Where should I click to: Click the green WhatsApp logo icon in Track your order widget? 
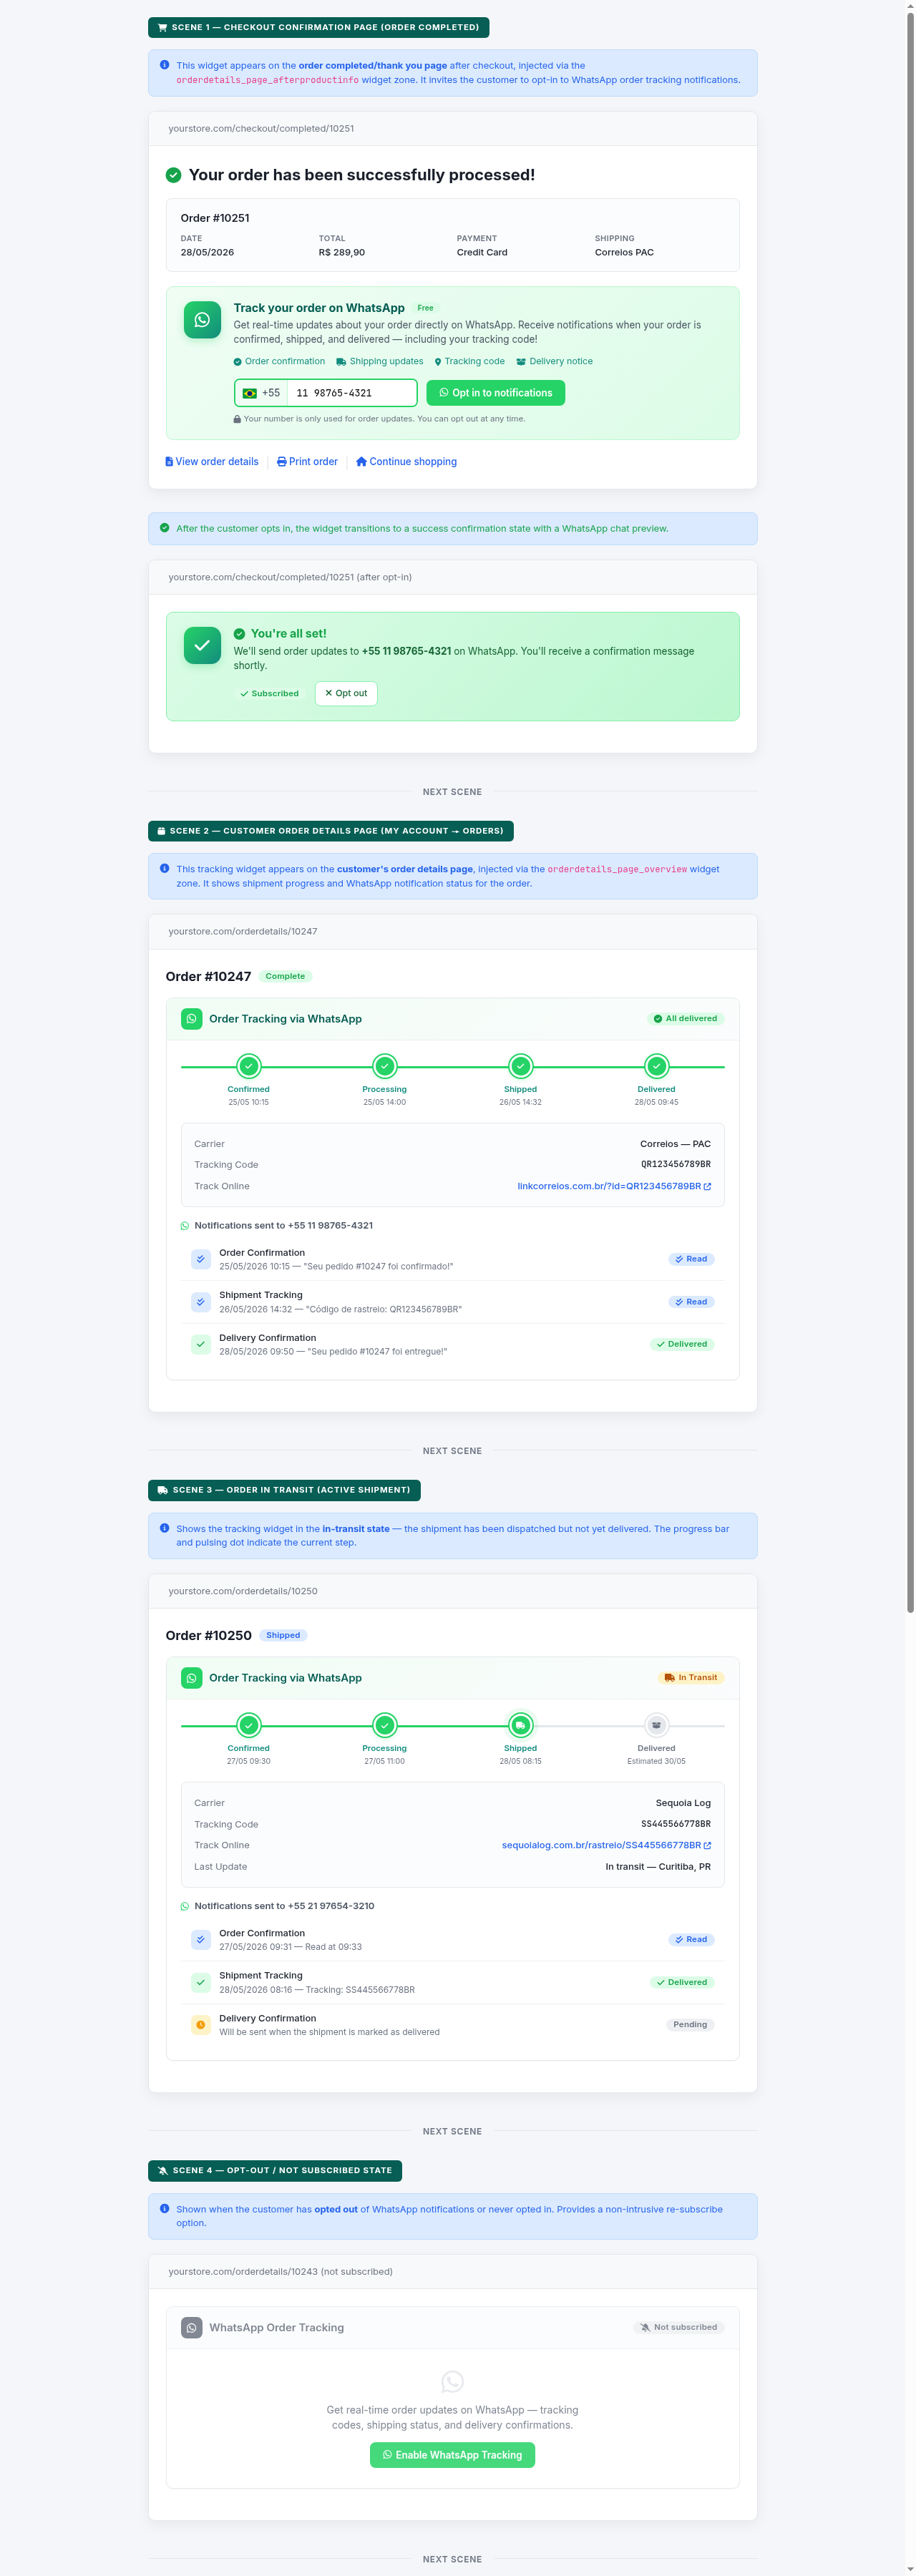[202, 320]
